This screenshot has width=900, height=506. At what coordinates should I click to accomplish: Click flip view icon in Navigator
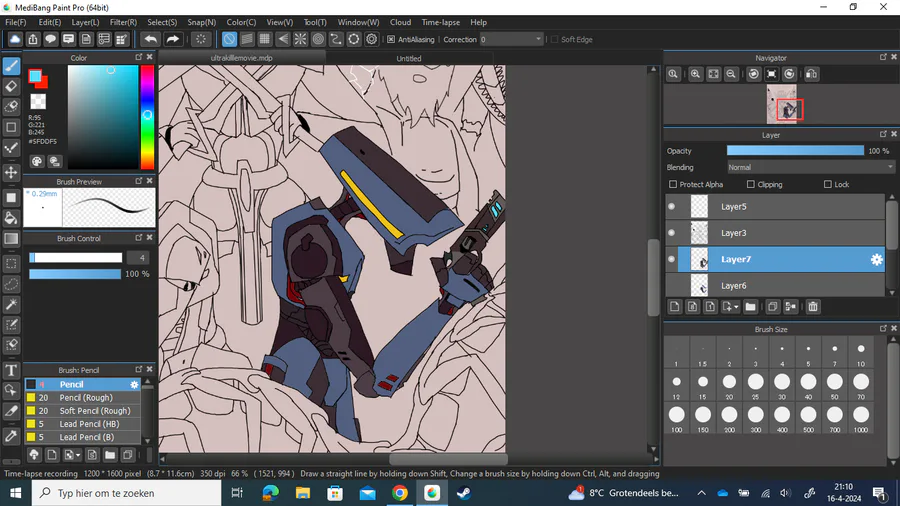point(812,74)
